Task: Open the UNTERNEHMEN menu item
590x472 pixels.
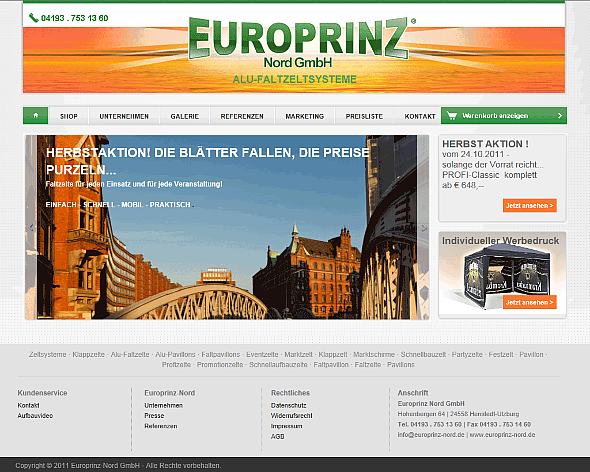Action: click(124, 116)
